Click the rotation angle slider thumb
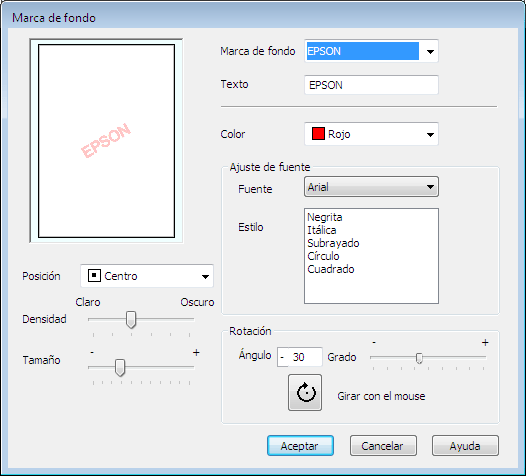The height and width of the screenshot is (476, 526). coord(419,358)
